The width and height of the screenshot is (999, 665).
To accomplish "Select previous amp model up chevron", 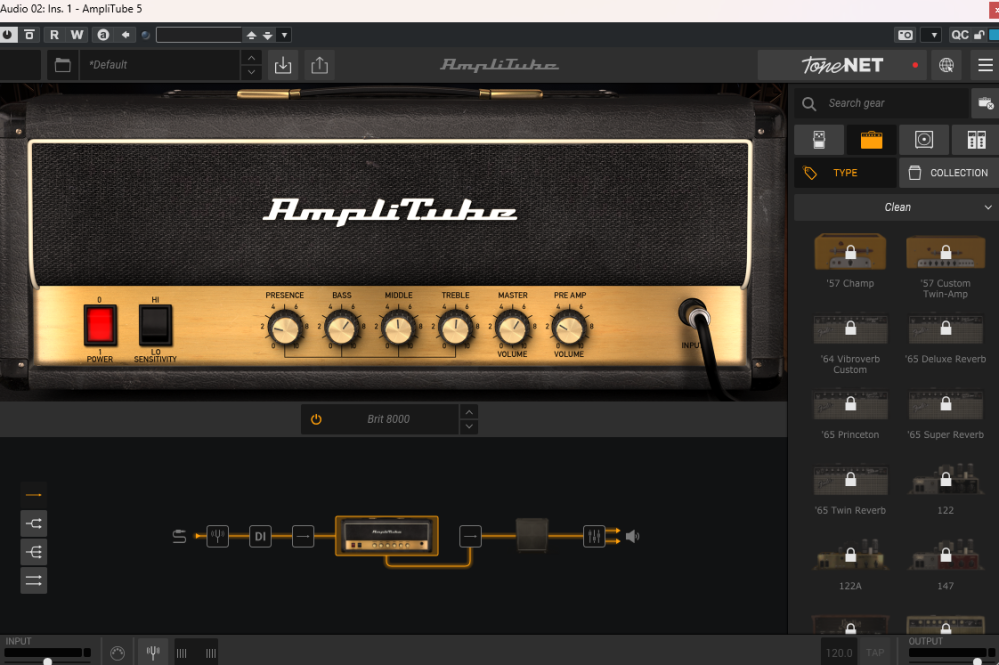I will click(x=469, y=412).
